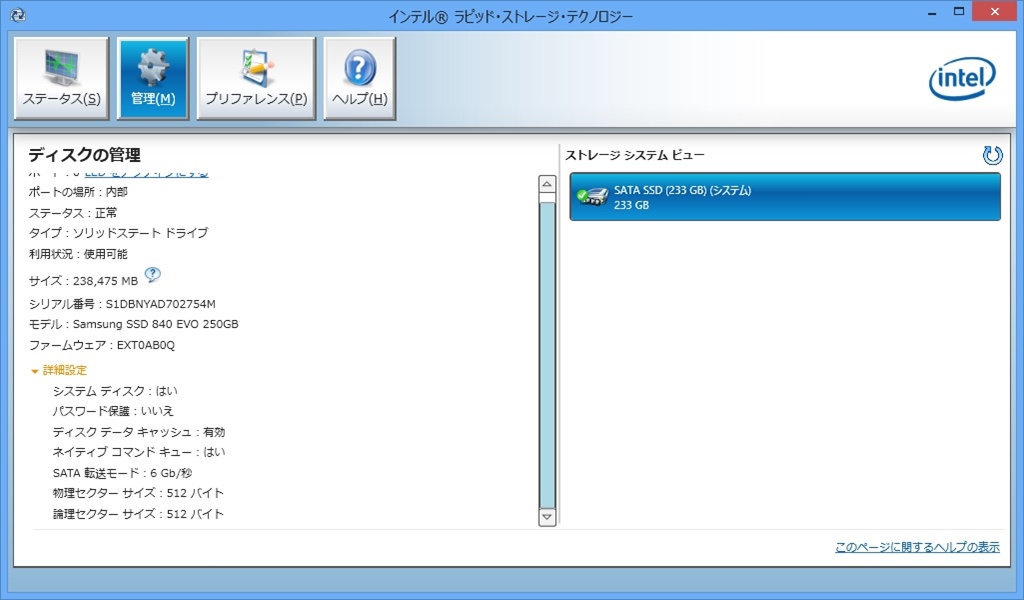The image size is (1024, 600).
Task: Click the firmware EXT0AB0Q text
Action: (x=146, y=345)
